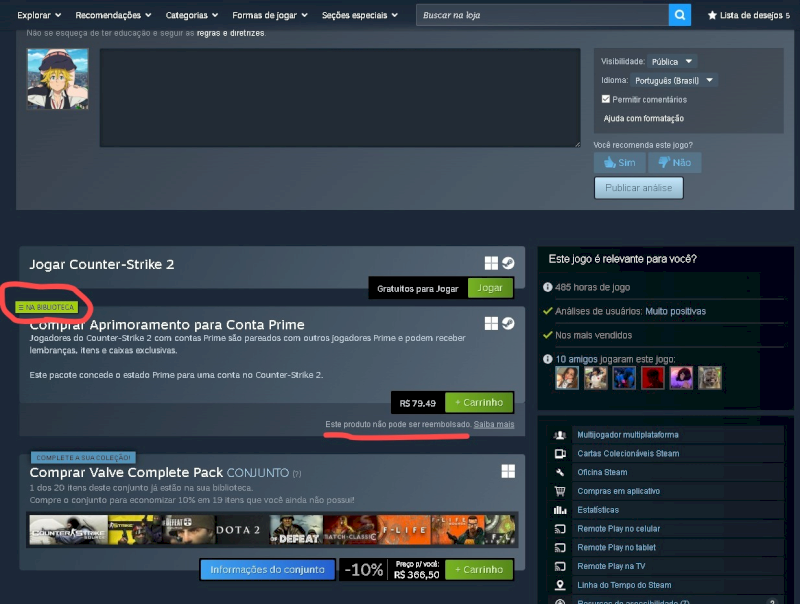
Task: Open Multijogador multiplataforma link
Action: (628, 435)
